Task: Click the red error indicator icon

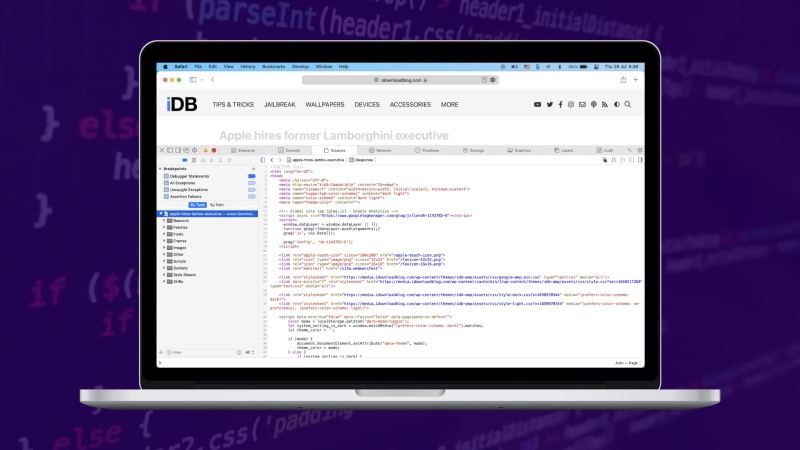Action: pyautogui.click(x=214, y=150)
